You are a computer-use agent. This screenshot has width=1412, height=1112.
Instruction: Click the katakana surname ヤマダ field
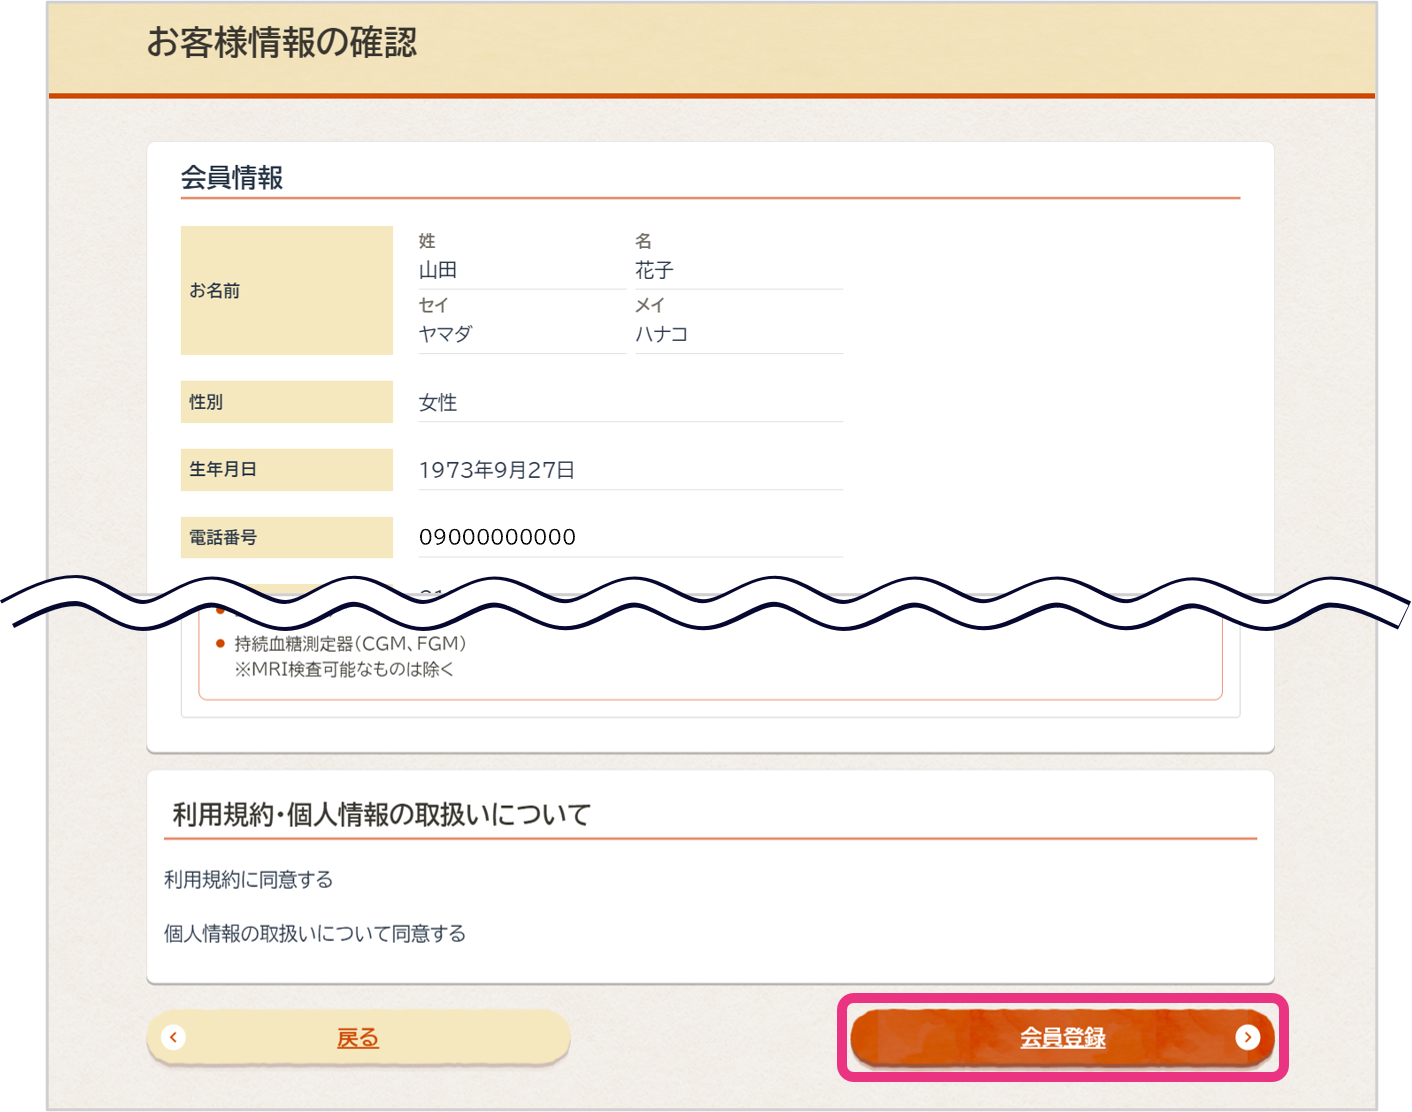445,334
